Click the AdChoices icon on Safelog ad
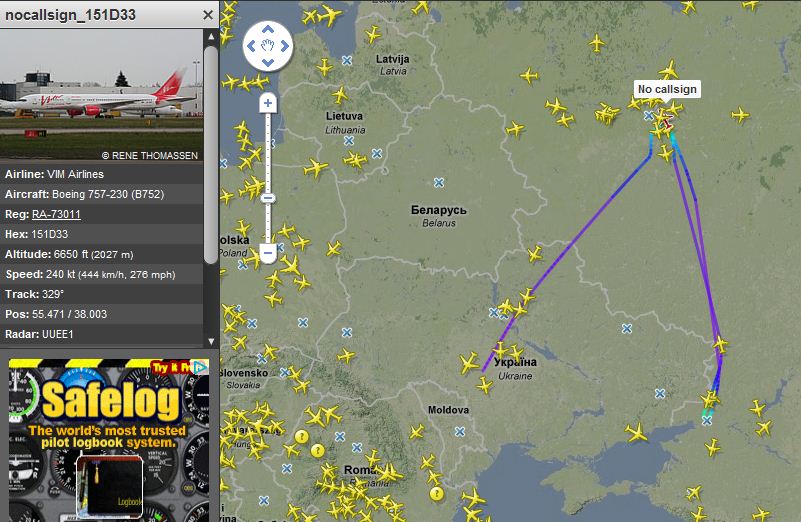This screenshot has height=522, width=801. click(202, 366)
